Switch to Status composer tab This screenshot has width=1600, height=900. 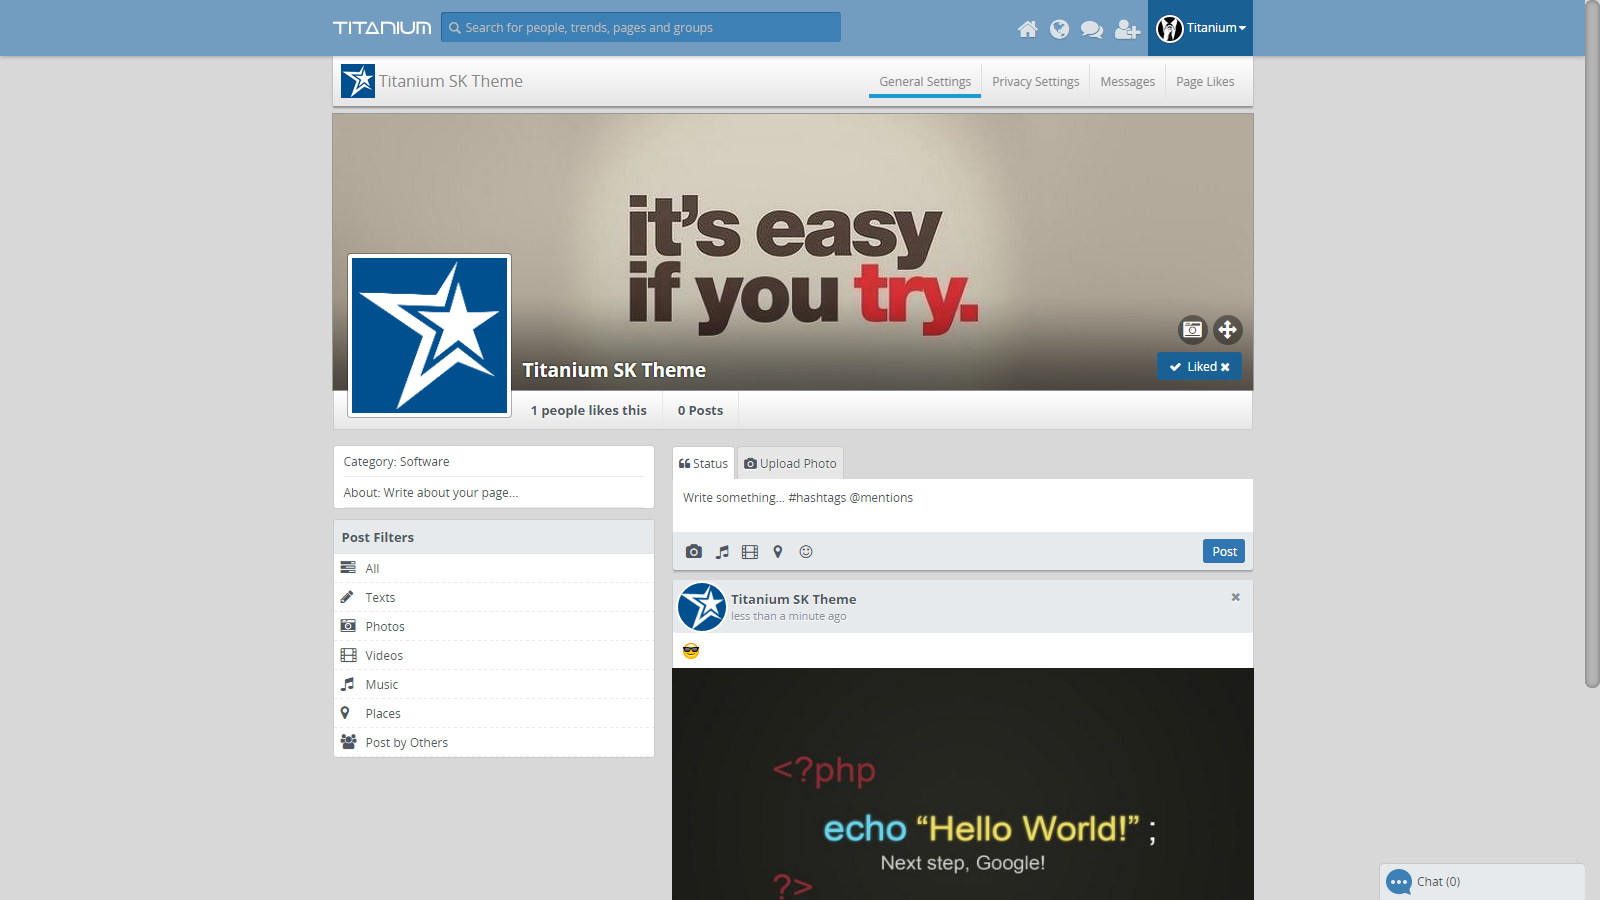click(x=704, y=463)
